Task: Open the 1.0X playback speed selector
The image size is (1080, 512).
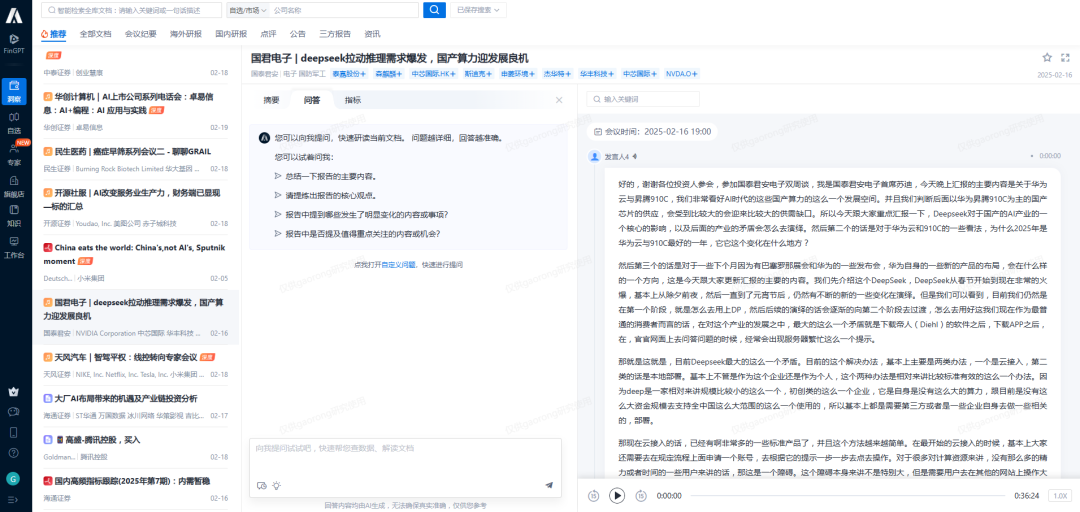Action: click(1061, 495)
